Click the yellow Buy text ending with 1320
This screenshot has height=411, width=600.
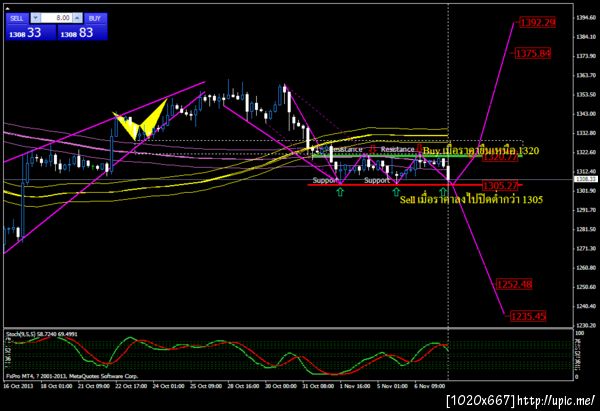pos(481,150)
